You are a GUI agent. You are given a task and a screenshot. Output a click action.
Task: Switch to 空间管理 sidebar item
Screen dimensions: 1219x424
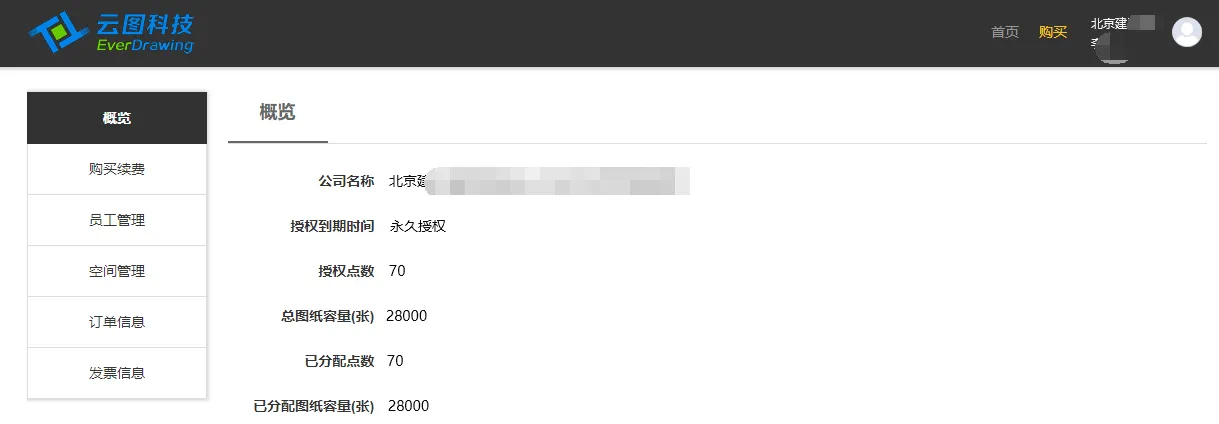(x=117, y=271)
